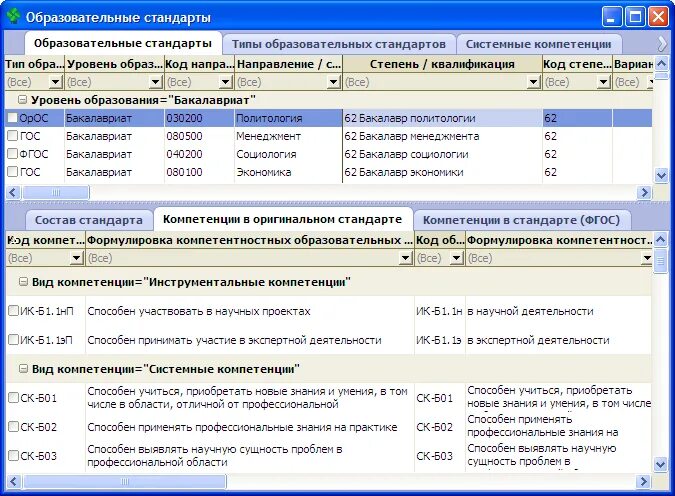Tick the checkbox for ОрОС Политология row

13,118
